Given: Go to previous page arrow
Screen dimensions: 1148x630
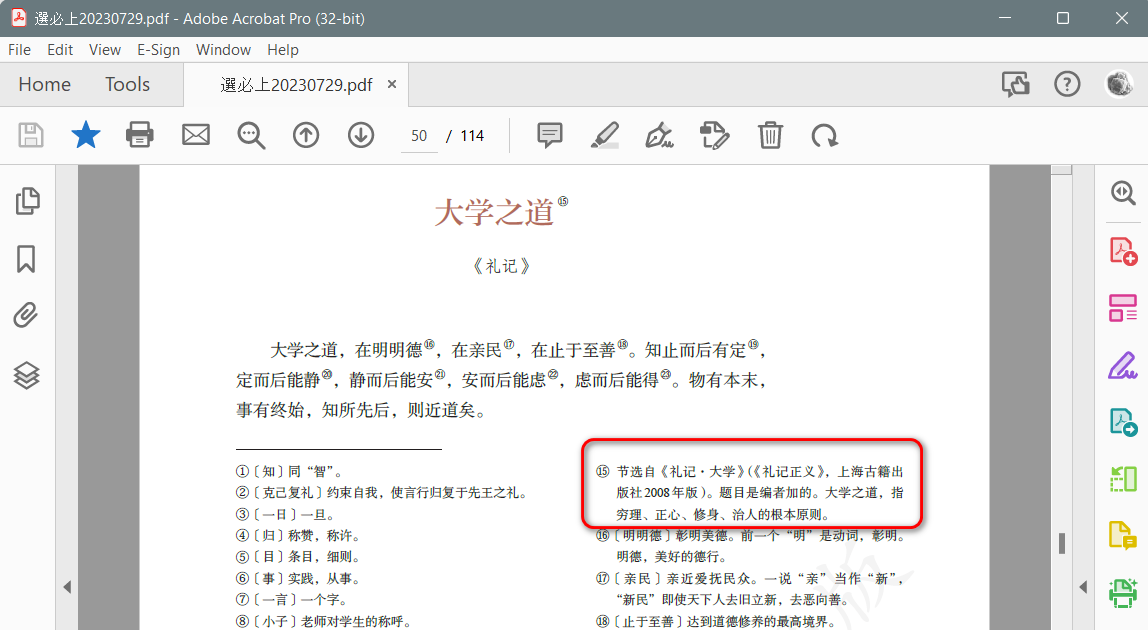Looking at the screenshot, I should [306, 135].
